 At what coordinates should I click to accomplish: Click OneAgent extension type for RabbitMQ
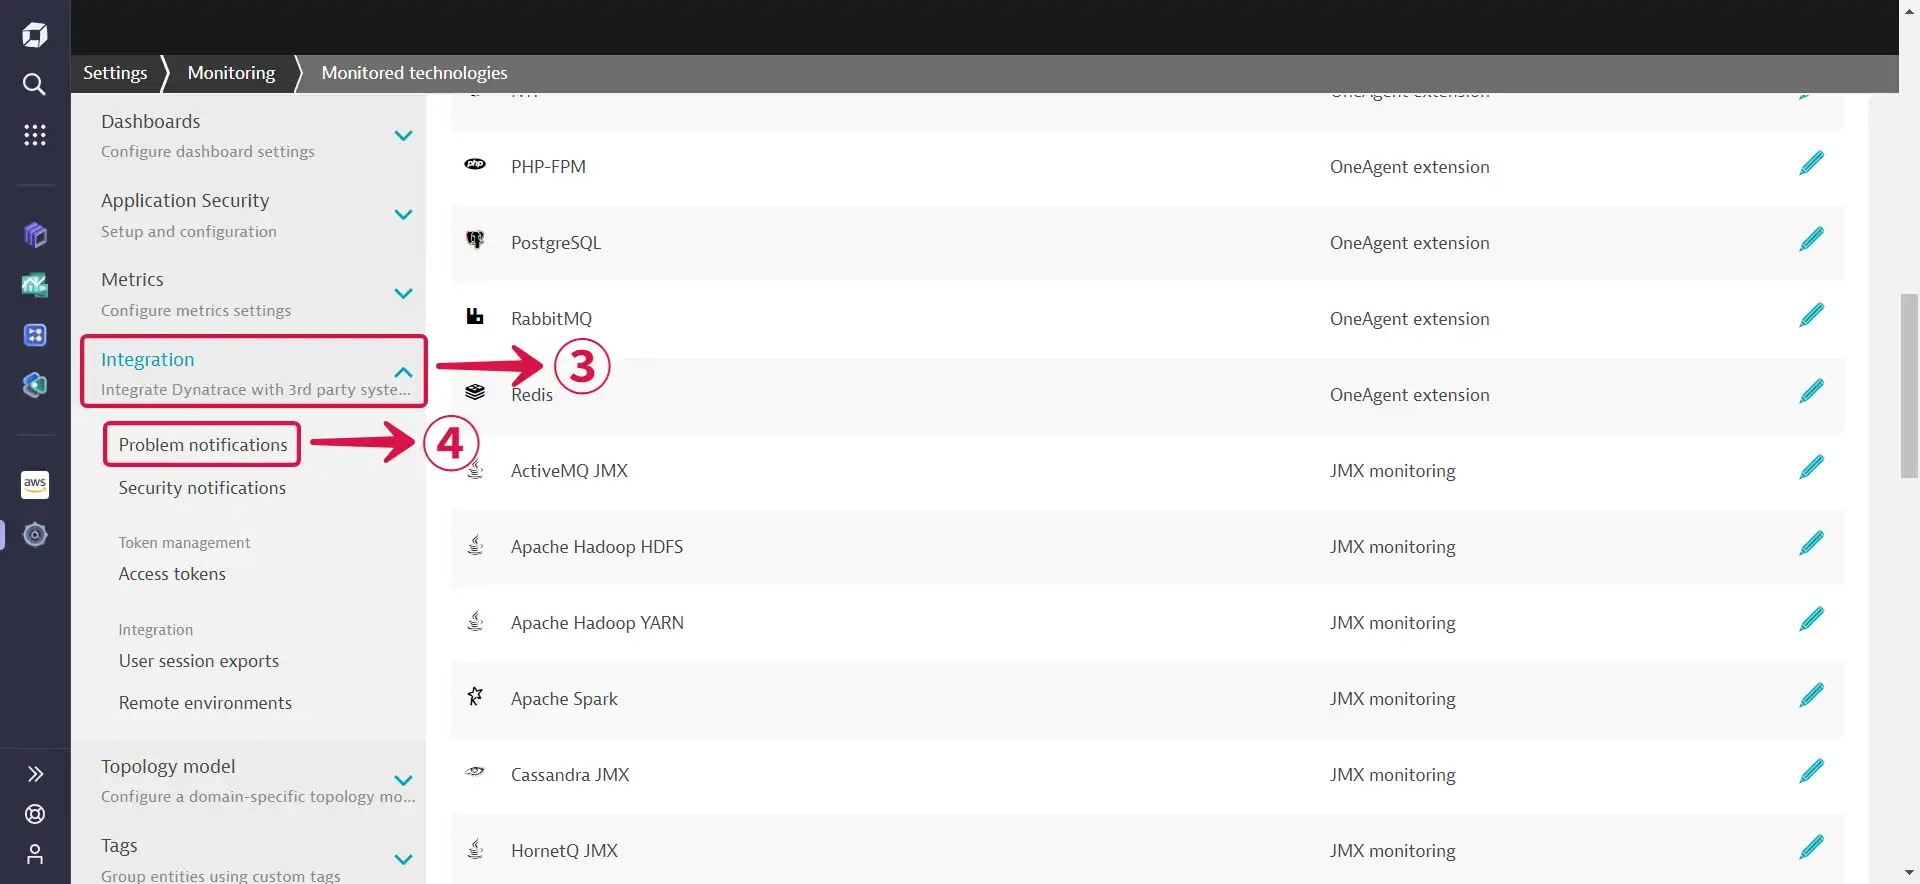click(1409, 319)
